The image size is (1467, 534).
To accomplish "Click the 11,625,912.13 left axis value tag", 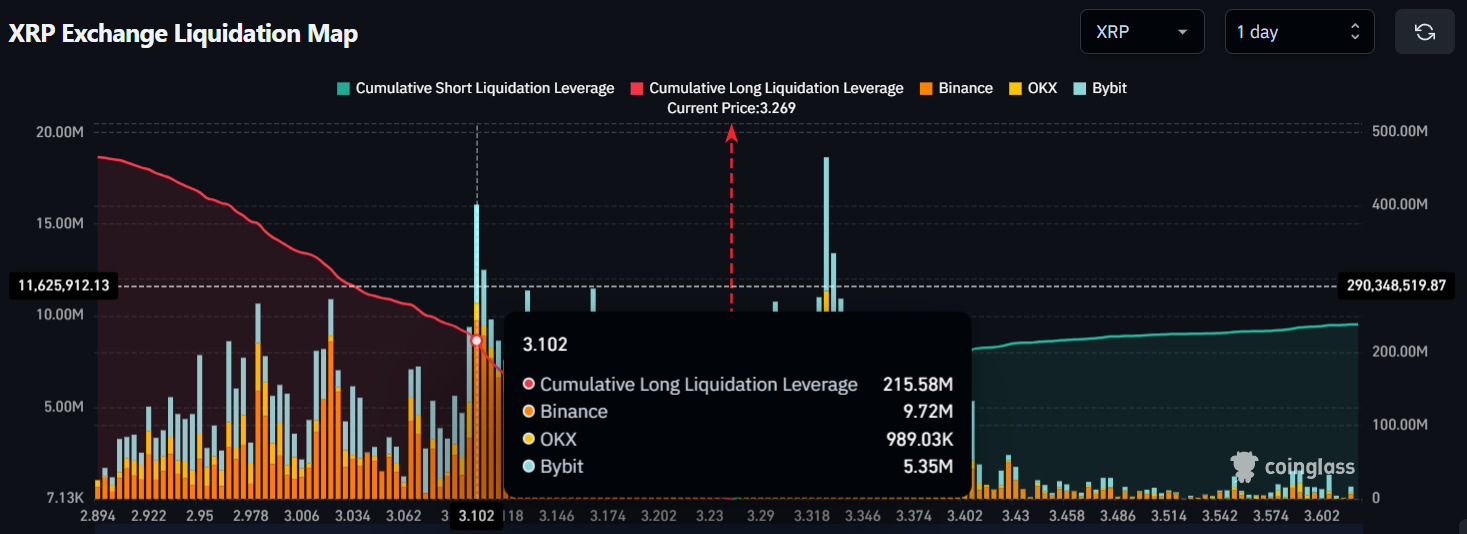I will pyautogui.click(x=64, y=286).
